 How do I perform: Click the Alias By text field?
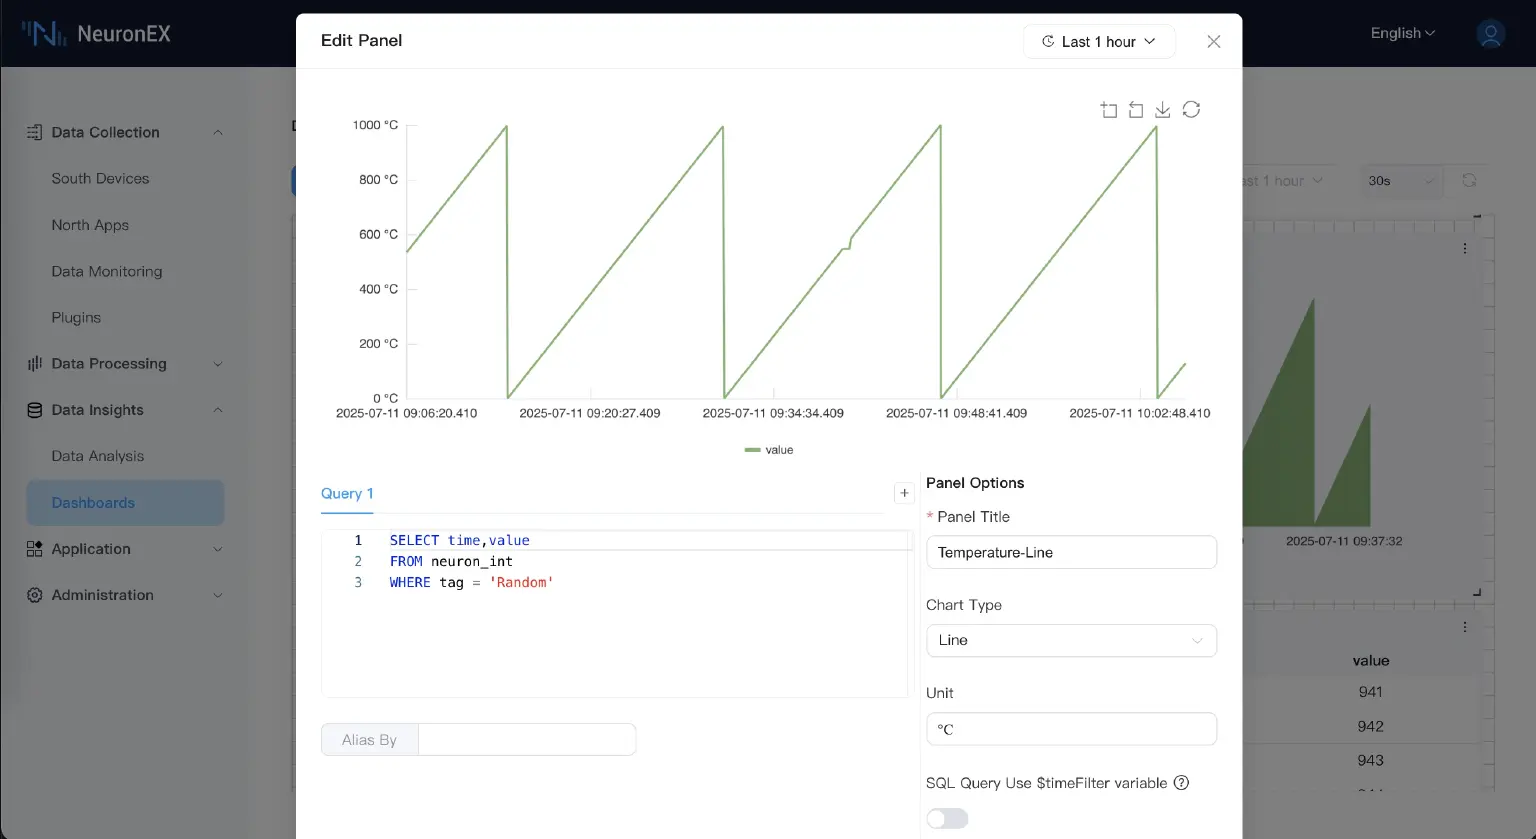click(x=526, y=740)
